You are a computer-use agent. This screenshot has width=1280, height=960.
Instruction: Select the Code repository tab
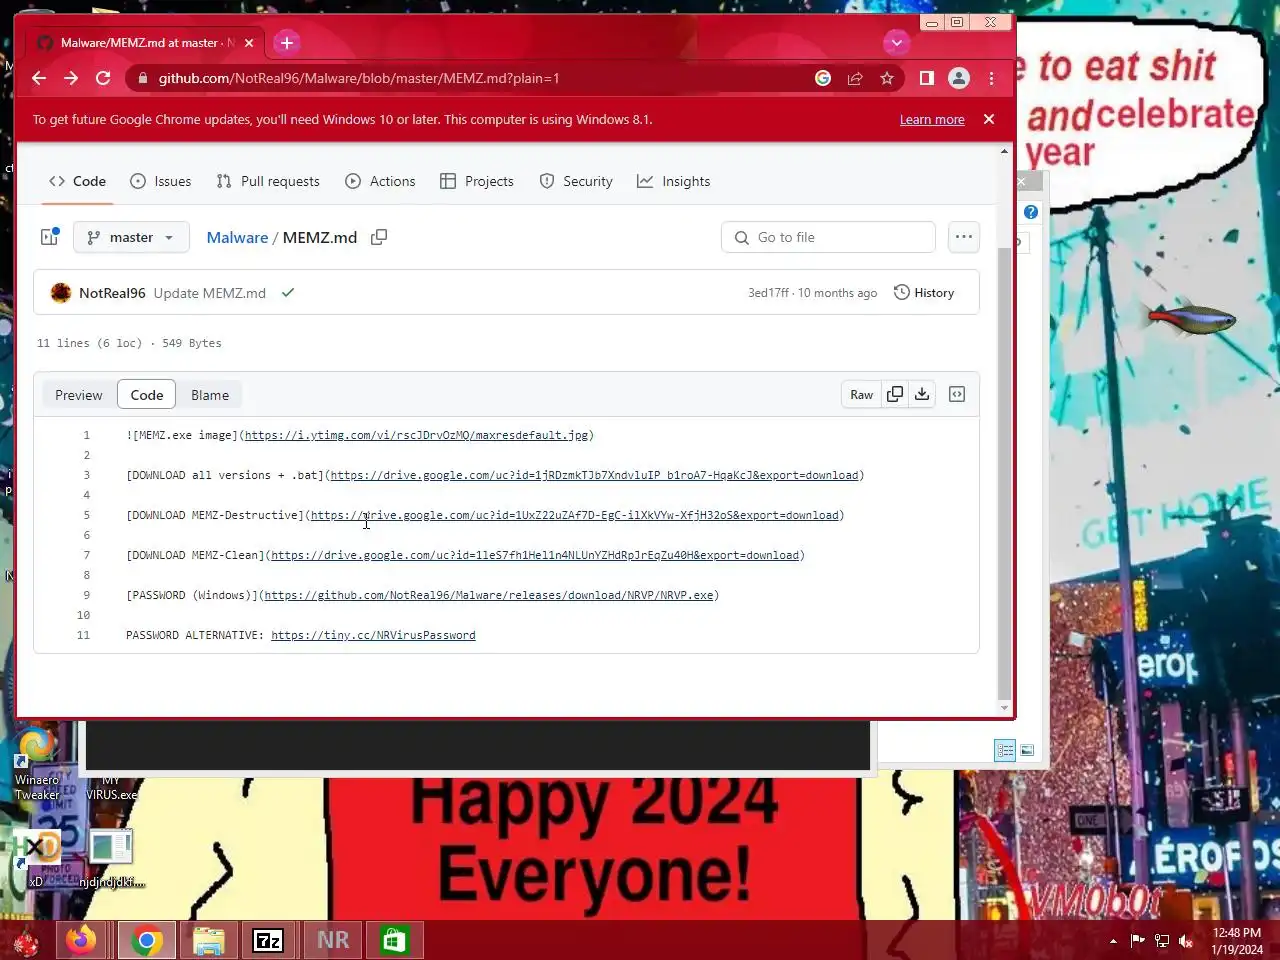77,181
